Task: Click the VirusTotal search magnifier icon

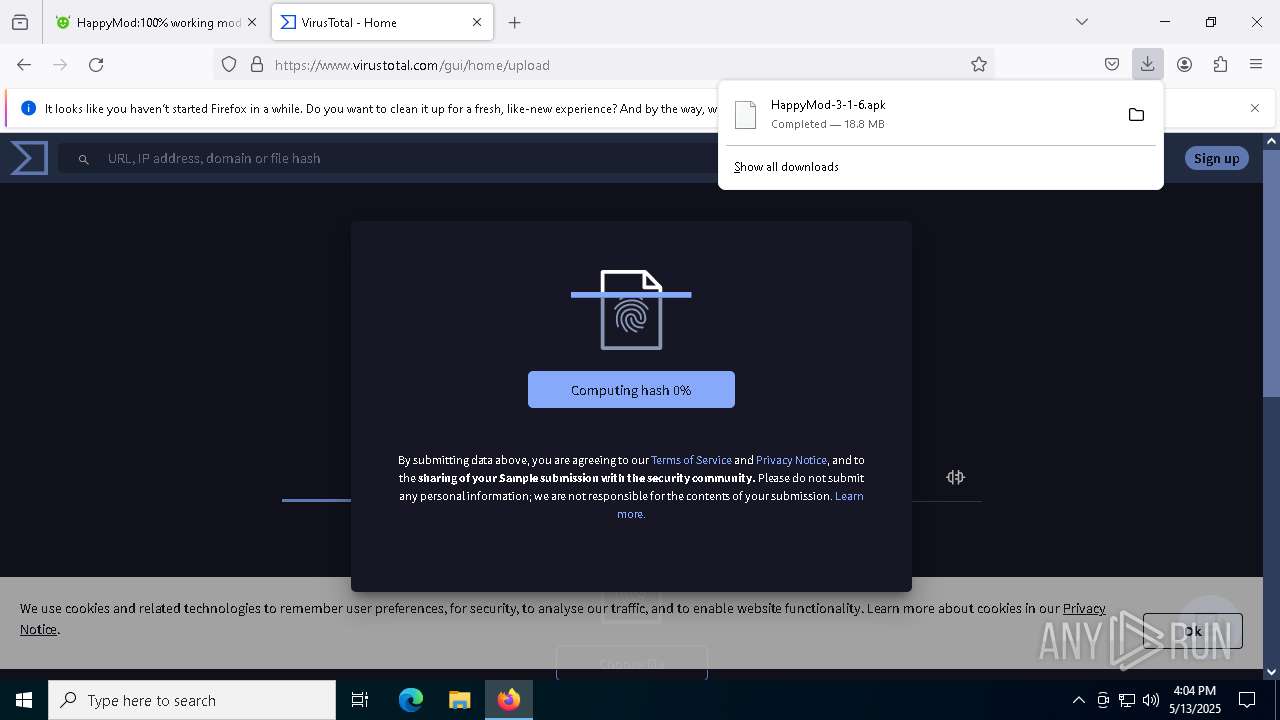Action: (x=84, y=159)
